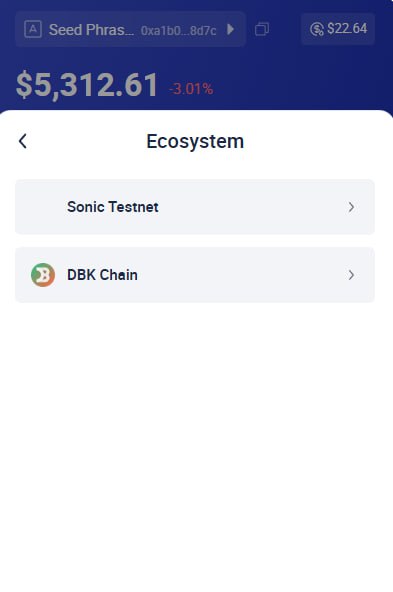
Task: Click the triangle arrow beside the address
Action: (230, 29)
